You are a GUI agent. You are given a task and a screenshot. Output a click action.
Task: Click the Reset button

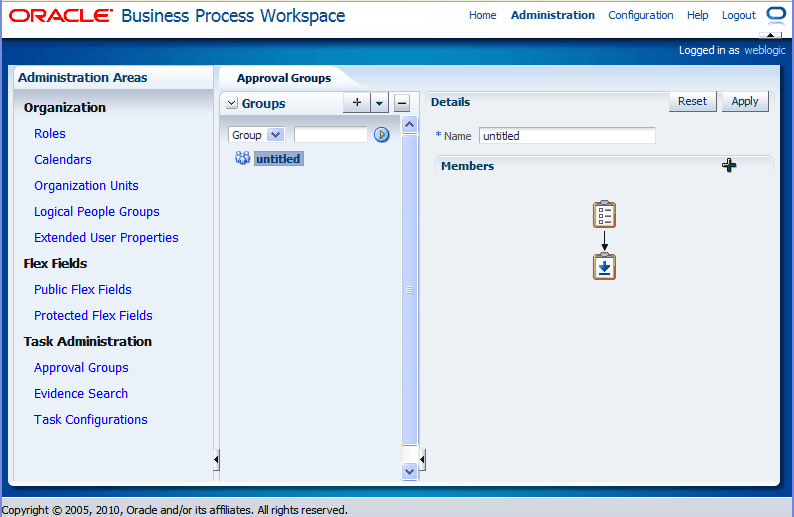tap(692, 101)
